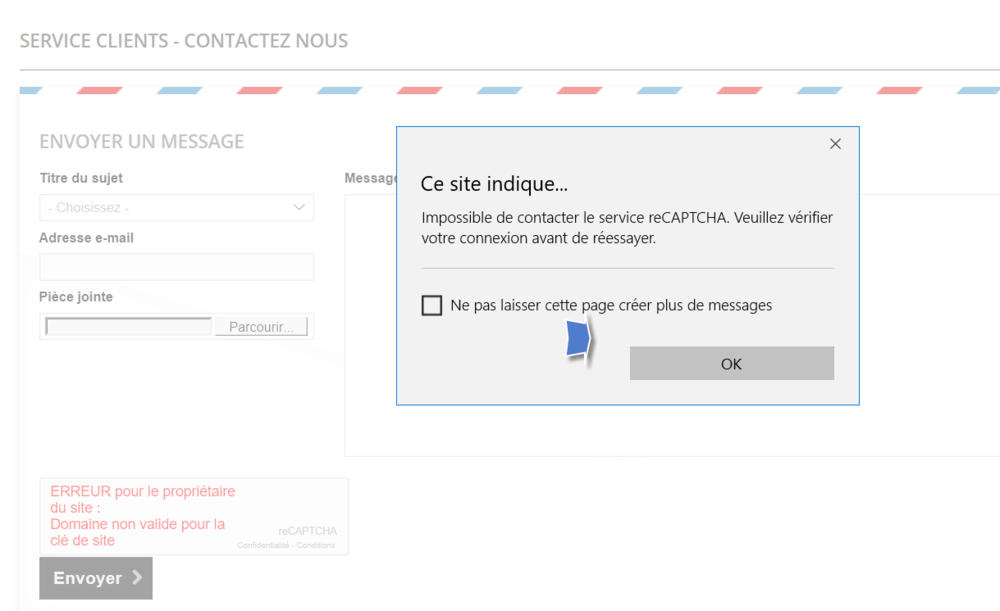This screenshot has height=611, width=1000.
Task: Open the reCAPTCHA Confidentialité link
Action: point(263,545)
